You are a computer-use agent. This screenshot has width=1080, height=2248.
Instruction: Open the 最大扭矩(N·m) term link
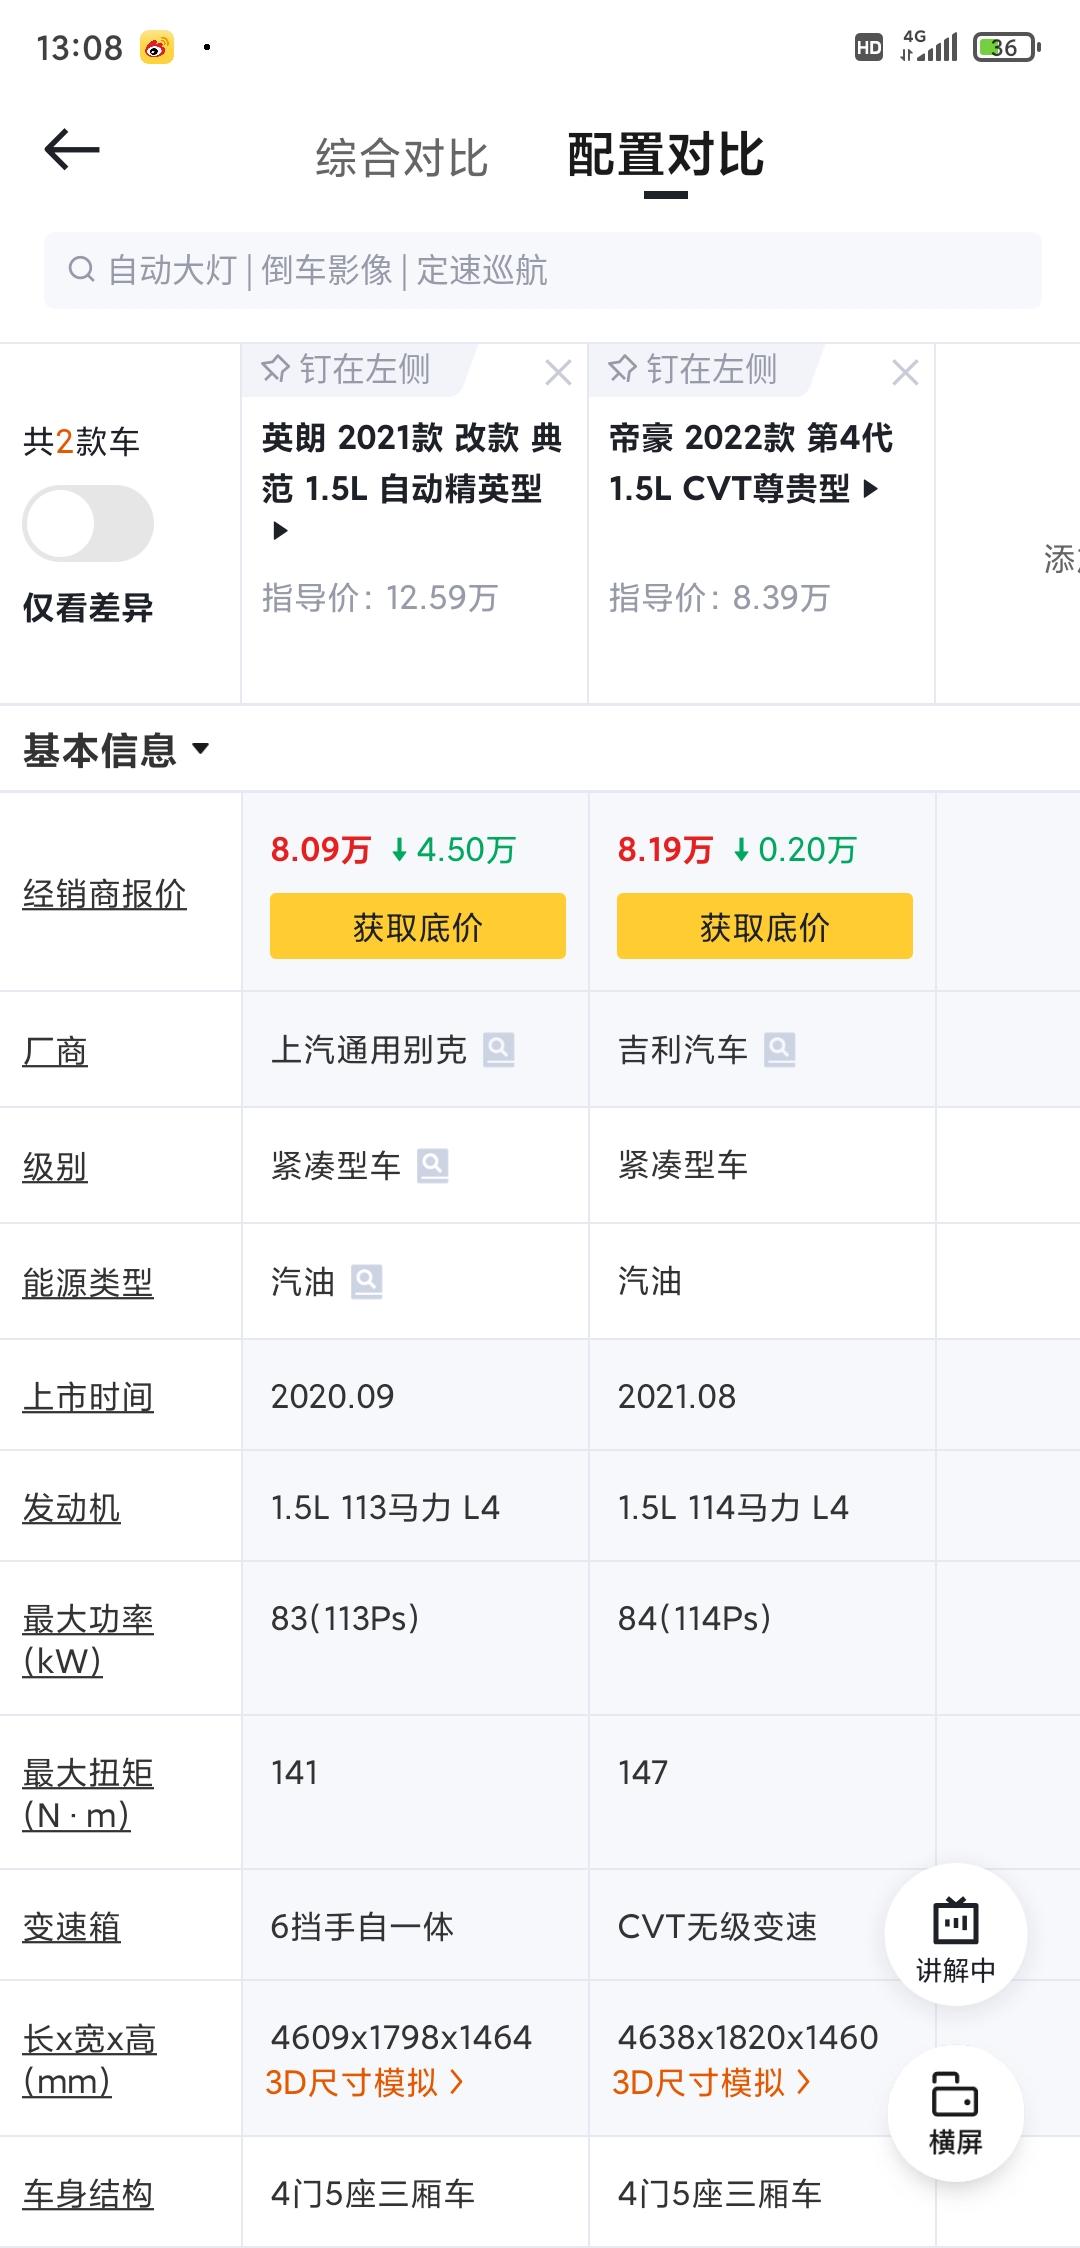88,1793
